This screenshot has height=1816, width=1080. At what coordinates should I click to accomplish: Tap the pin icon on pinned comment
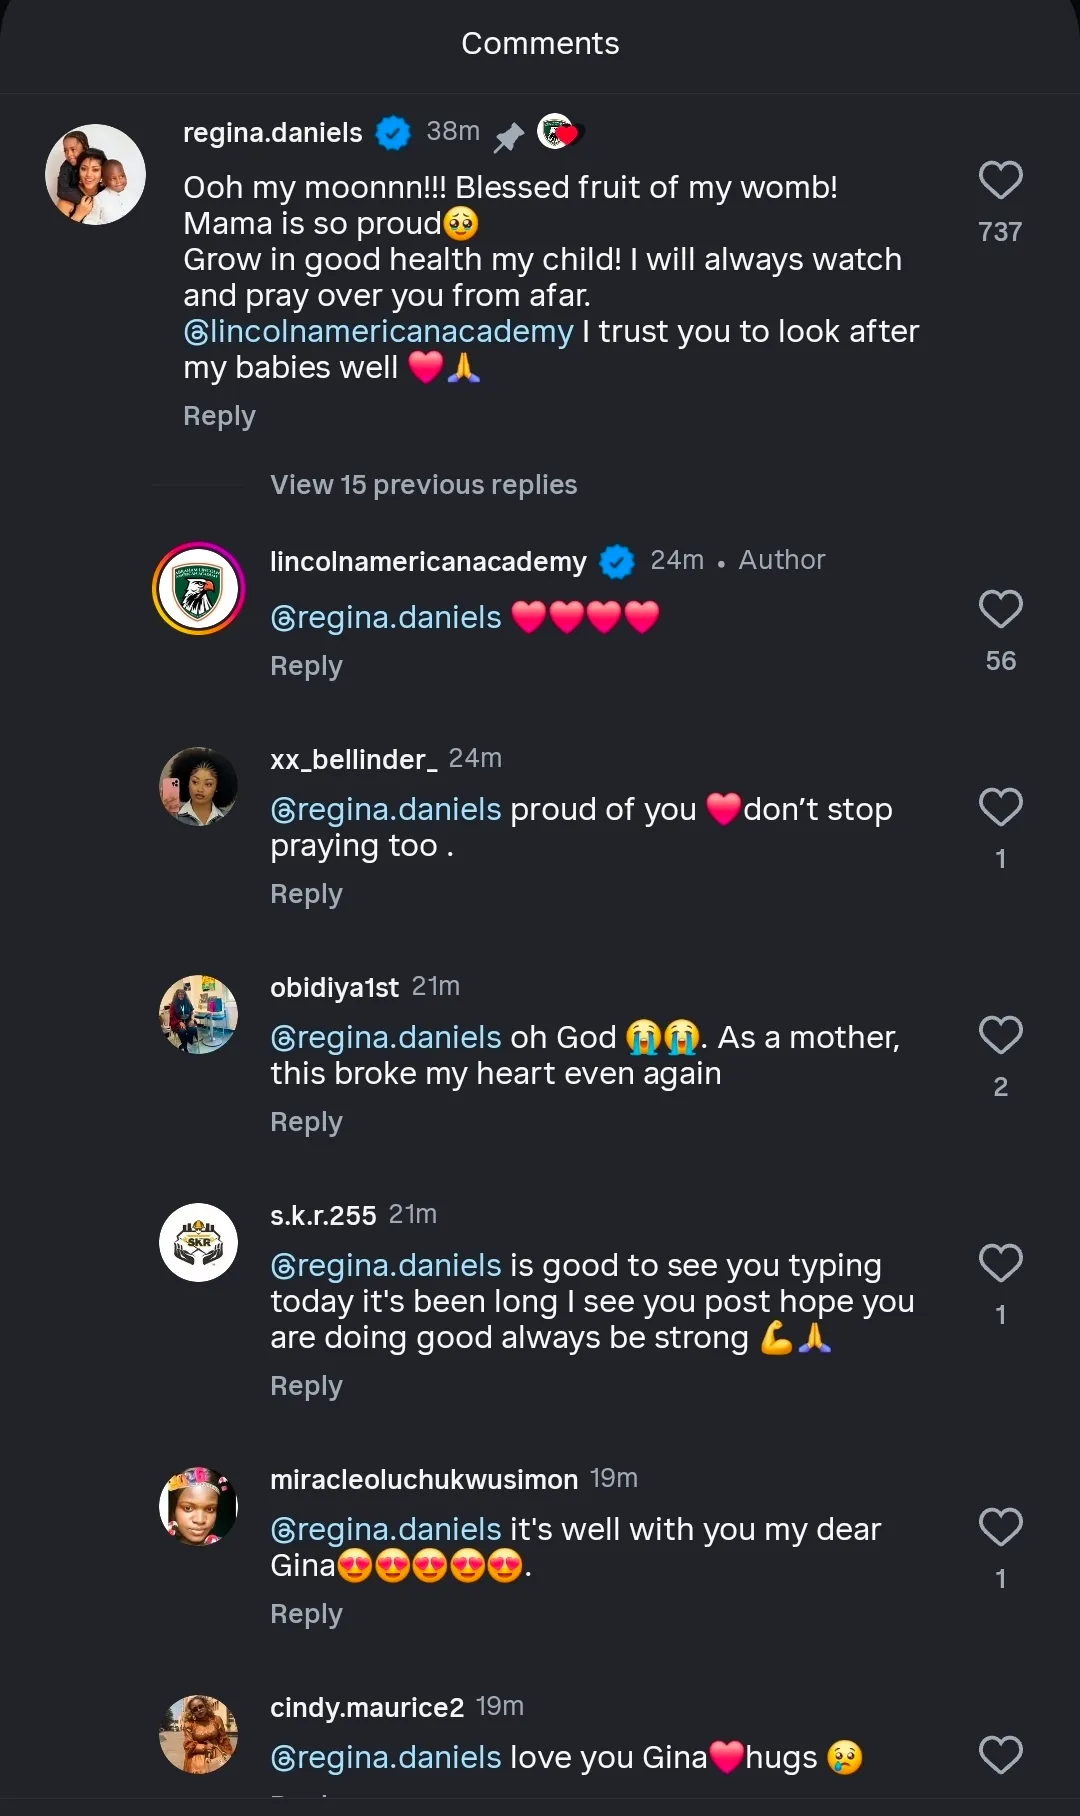(509, 136)
